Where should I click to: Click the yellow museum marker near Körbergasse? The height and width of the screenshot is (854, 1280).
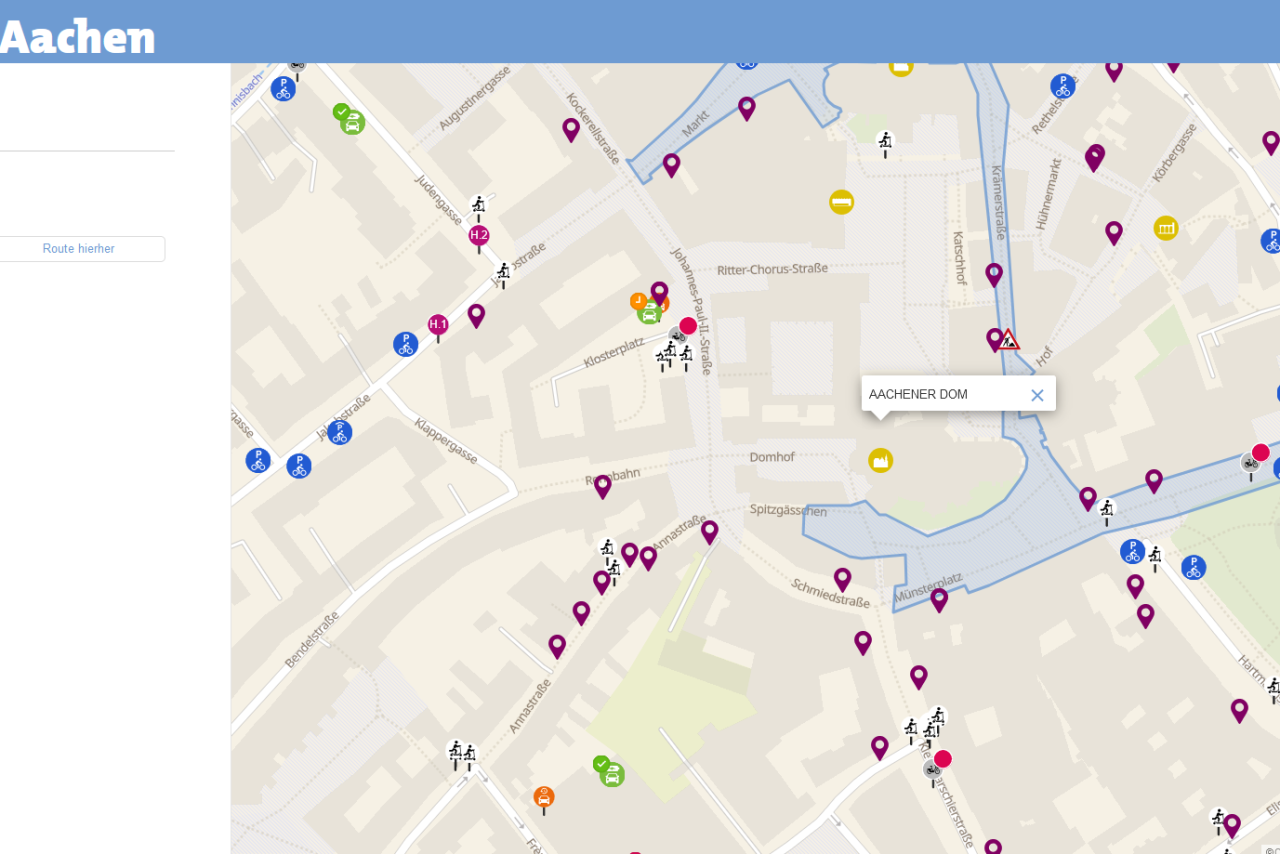click(1165, 228)
